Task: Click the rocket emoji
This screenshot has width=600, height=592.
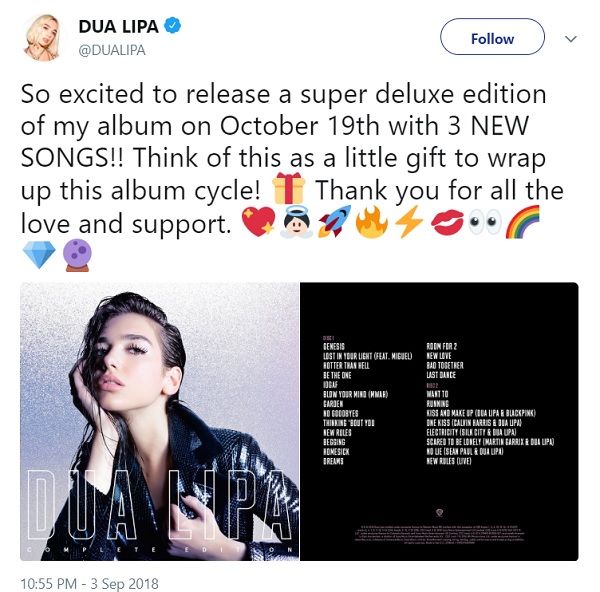Action: coord(334,222)
